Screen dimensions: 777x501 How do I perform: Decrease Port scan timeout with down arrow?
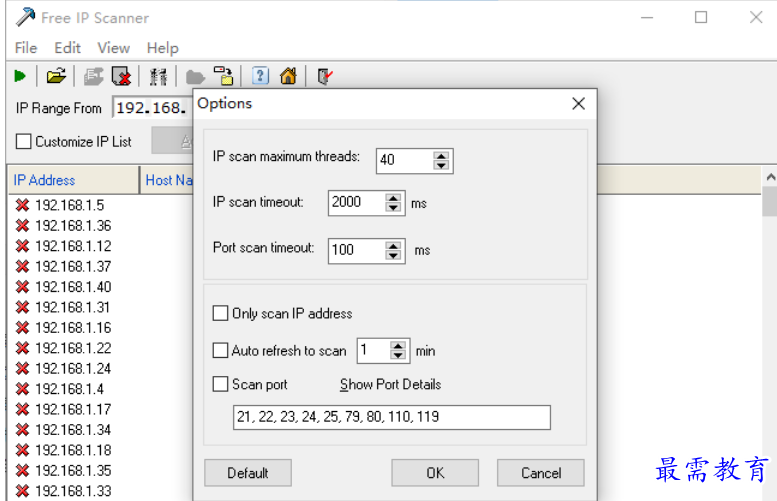coord(393,255)
